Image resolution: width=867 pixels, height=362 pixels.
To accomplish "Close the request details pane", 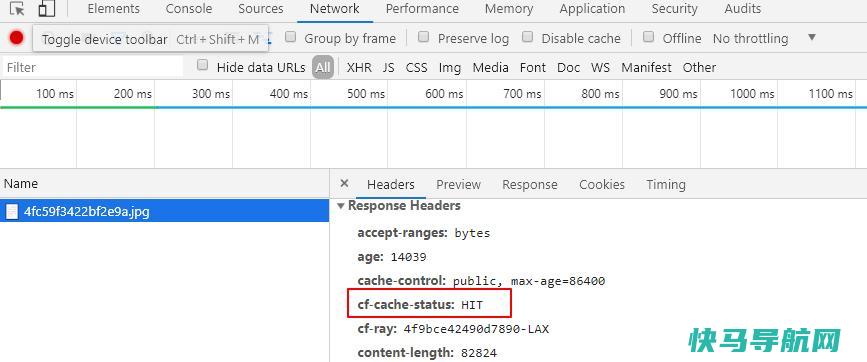I will pos(344,183).
